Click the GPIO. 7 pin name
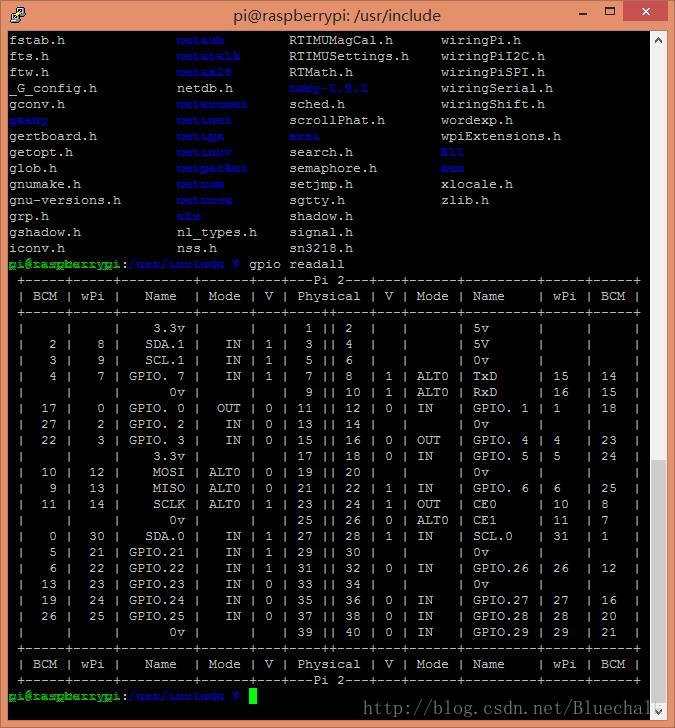The height and width of the screenshot is (728, 675). (160, 376)
